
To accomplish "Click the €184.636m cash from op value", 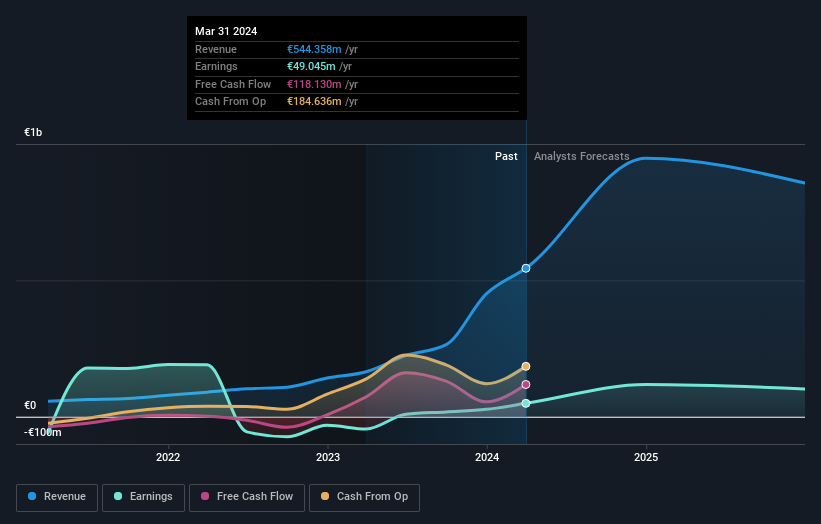I will point(314,102).
